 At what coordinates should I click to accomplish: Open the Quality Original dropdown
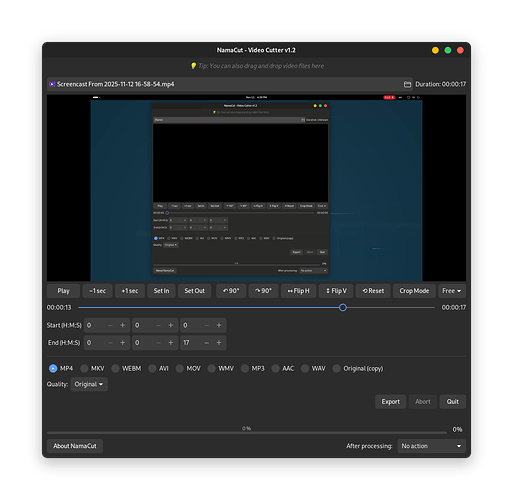pos(89,384)
